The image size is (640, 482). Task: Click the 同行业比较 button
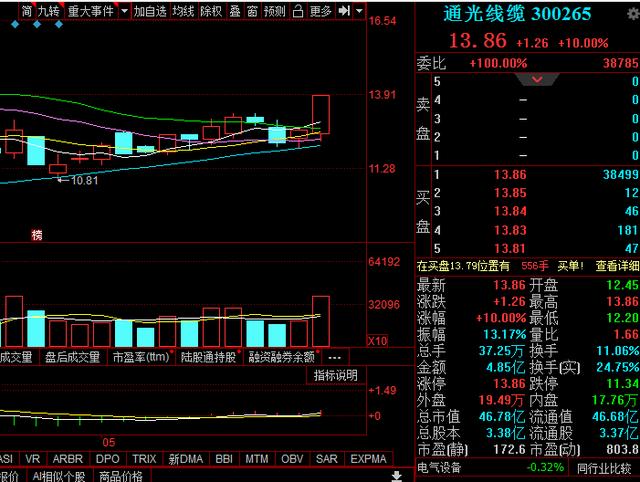(604, 468)
